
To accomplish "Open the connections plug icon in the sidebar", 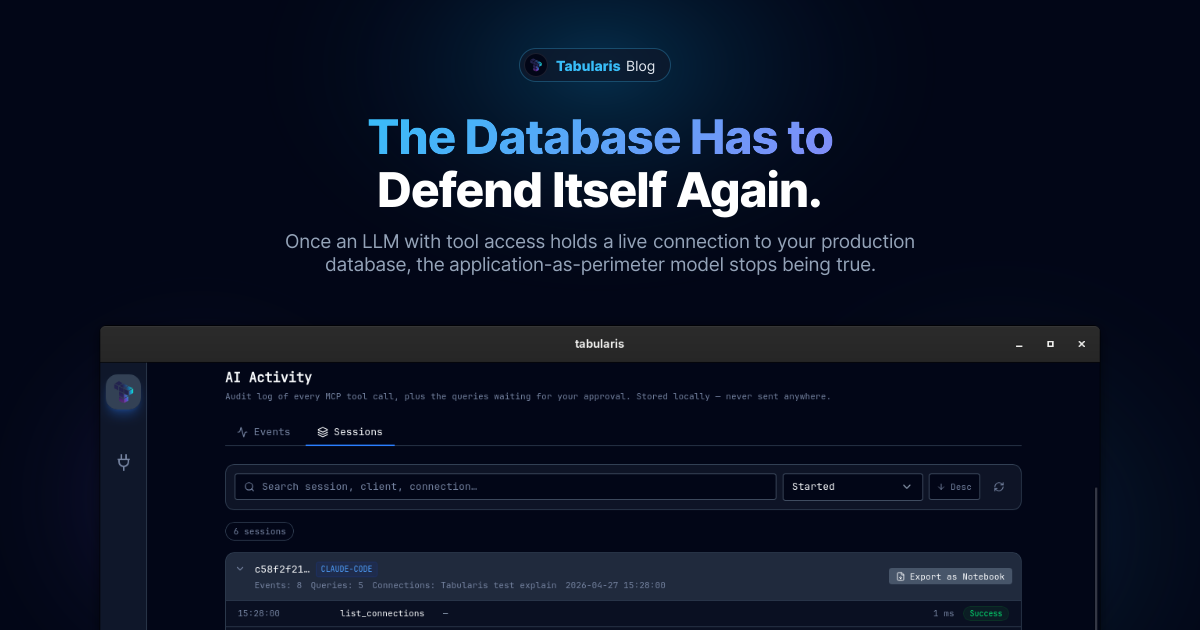I will point(124,462).
